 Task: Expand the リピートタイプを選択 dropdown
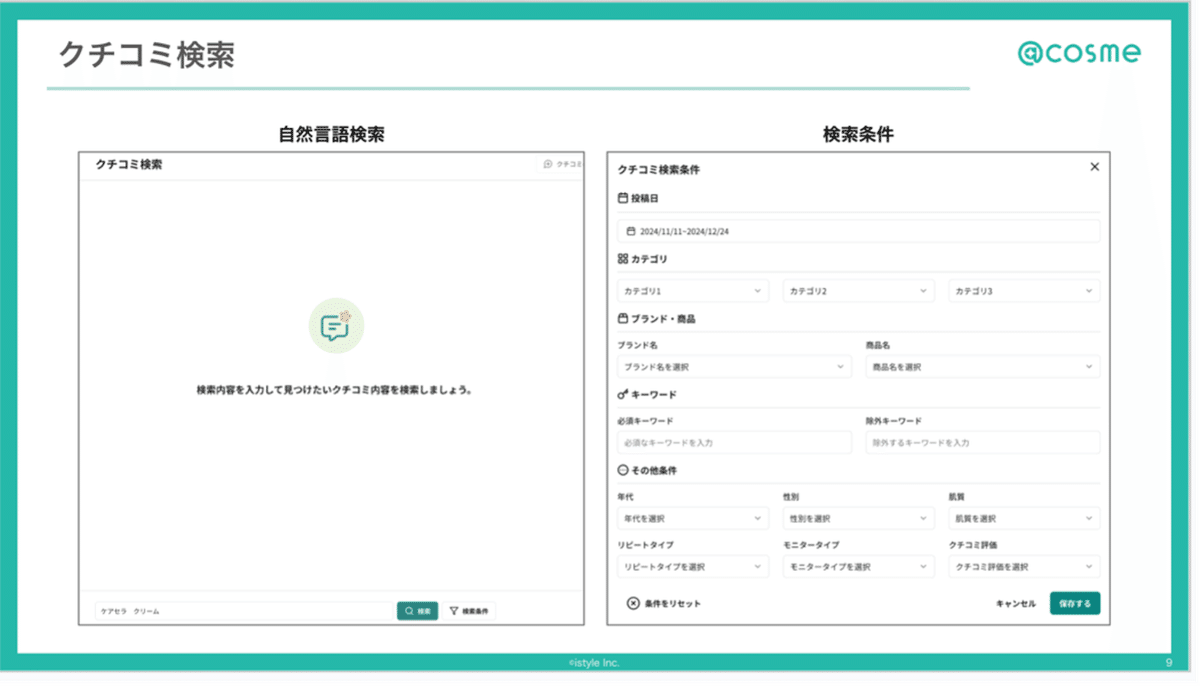click(x=693, y=567)
